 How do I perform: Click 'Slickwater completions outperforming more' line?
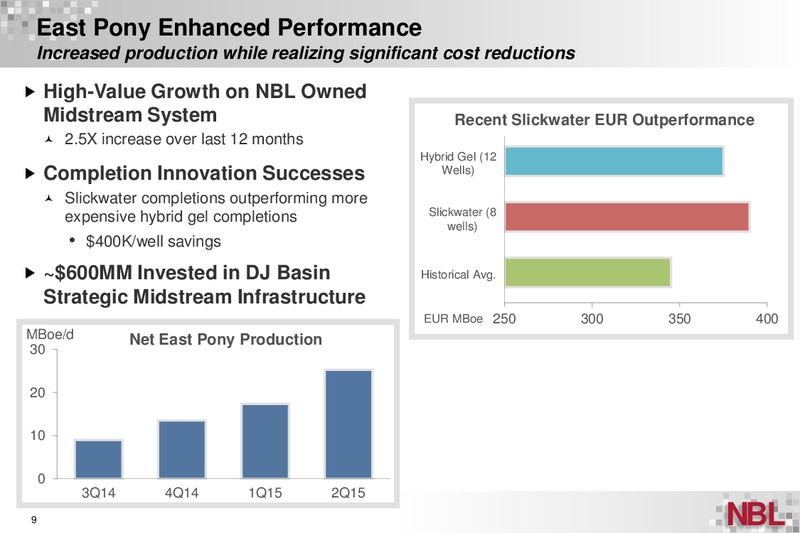216,198
